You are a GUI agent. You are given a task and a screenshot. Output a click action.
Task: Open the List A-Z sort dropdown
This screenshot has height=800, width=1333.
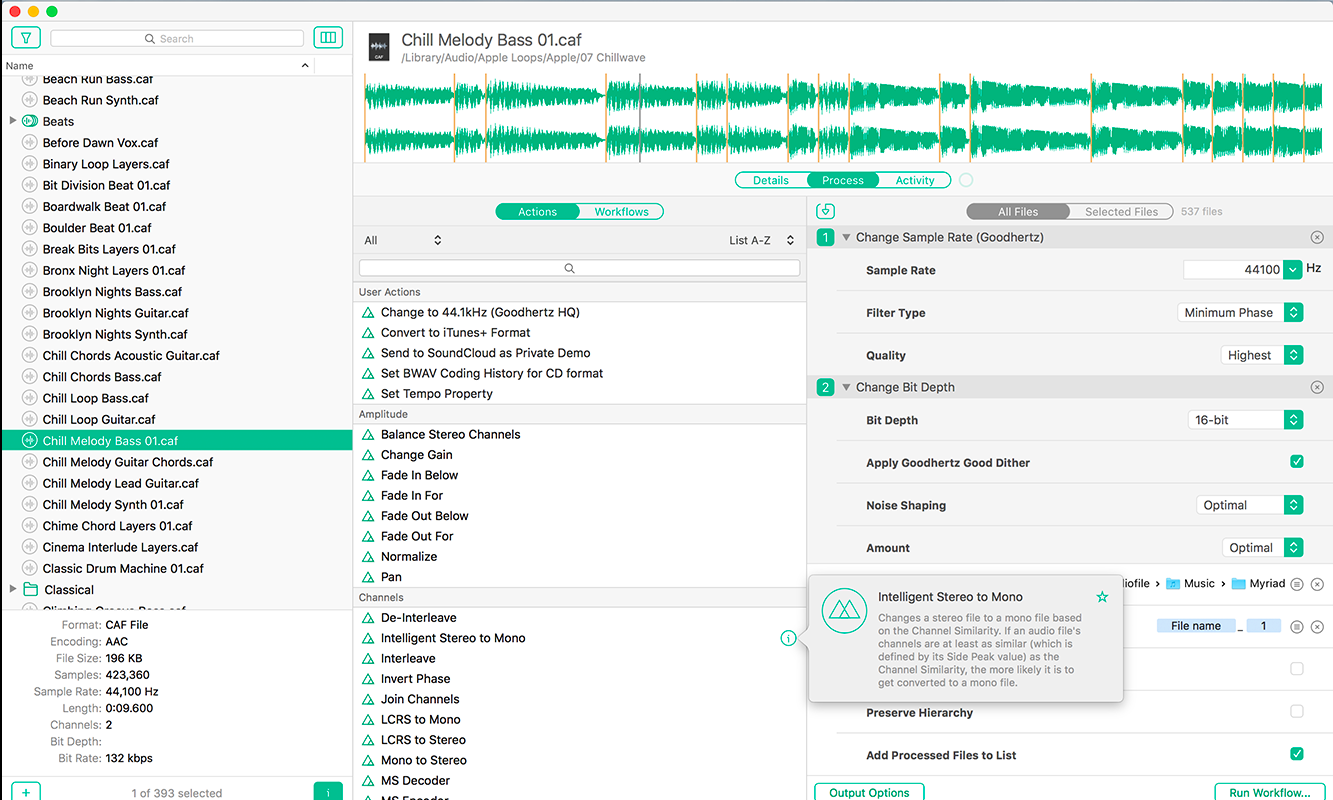(762, 240)
